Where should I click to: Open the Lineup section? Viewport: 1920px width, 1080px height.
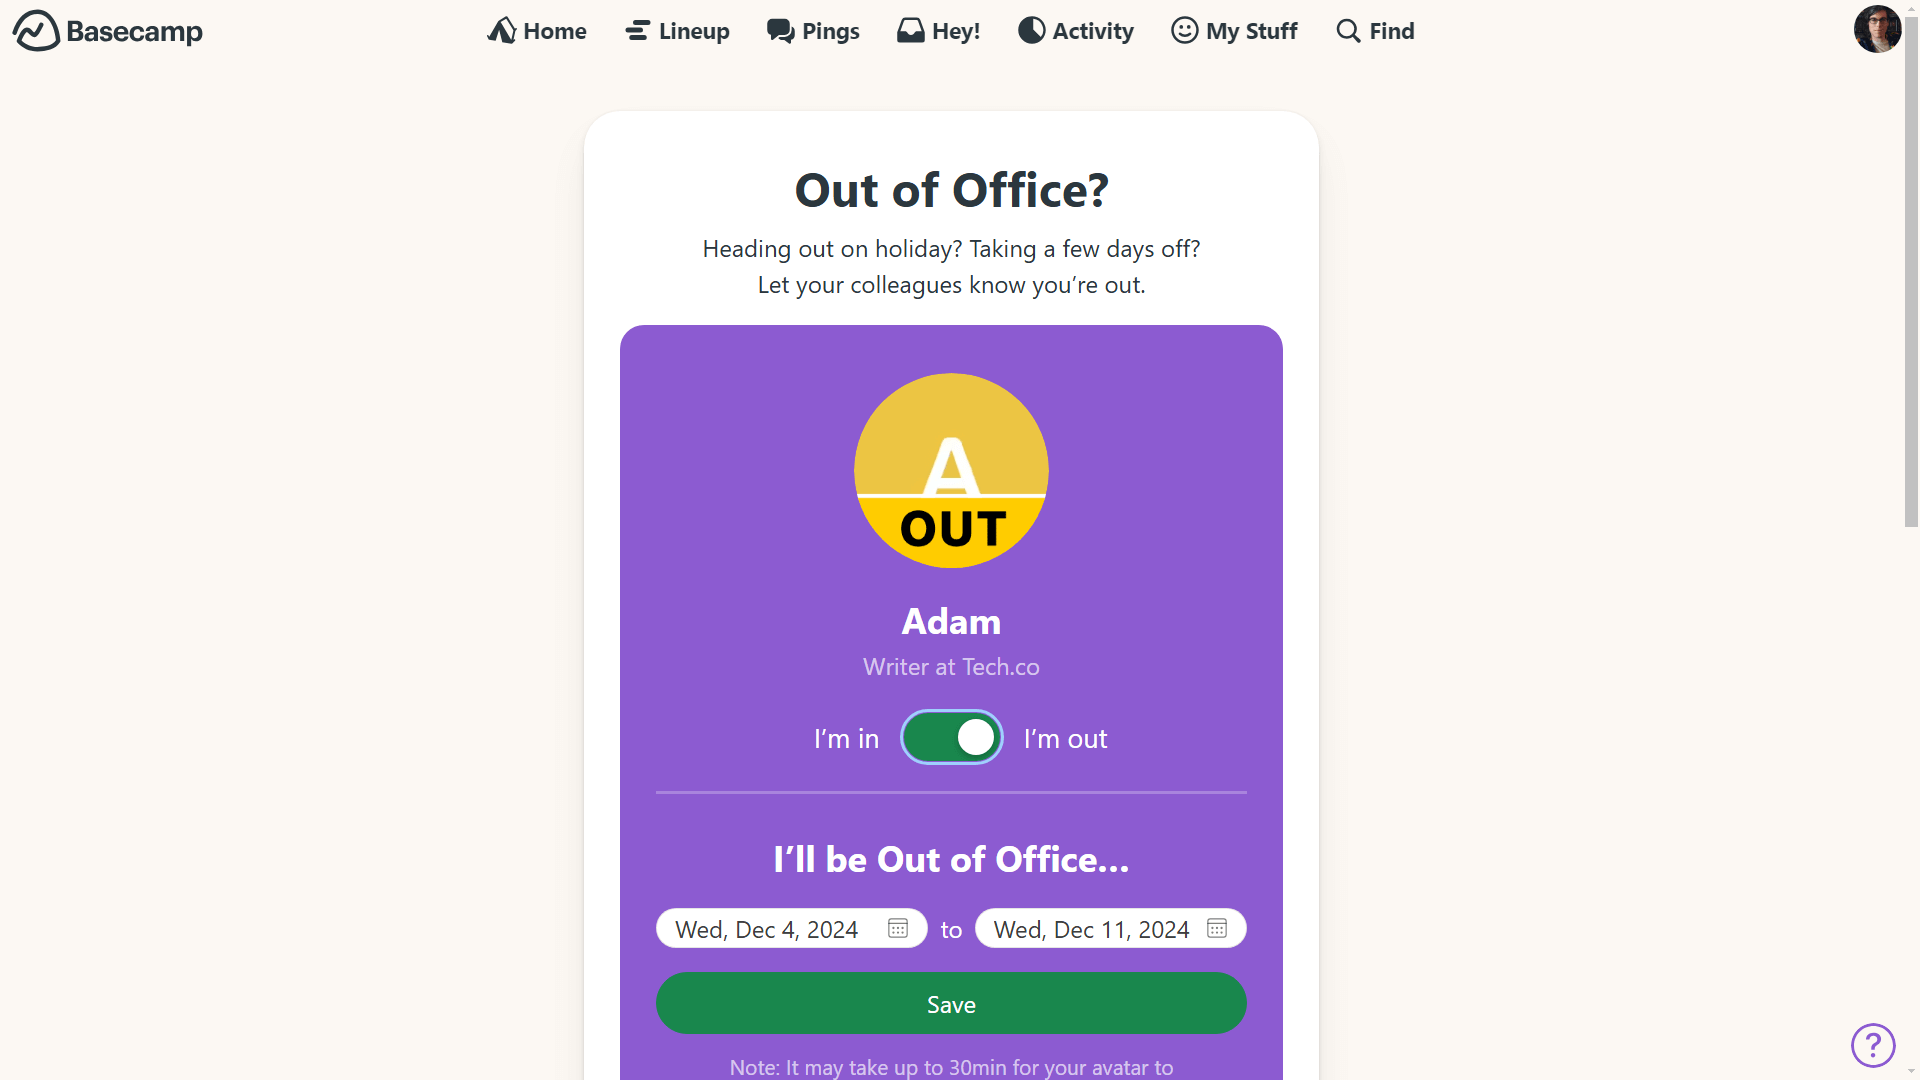click(676, 30)
